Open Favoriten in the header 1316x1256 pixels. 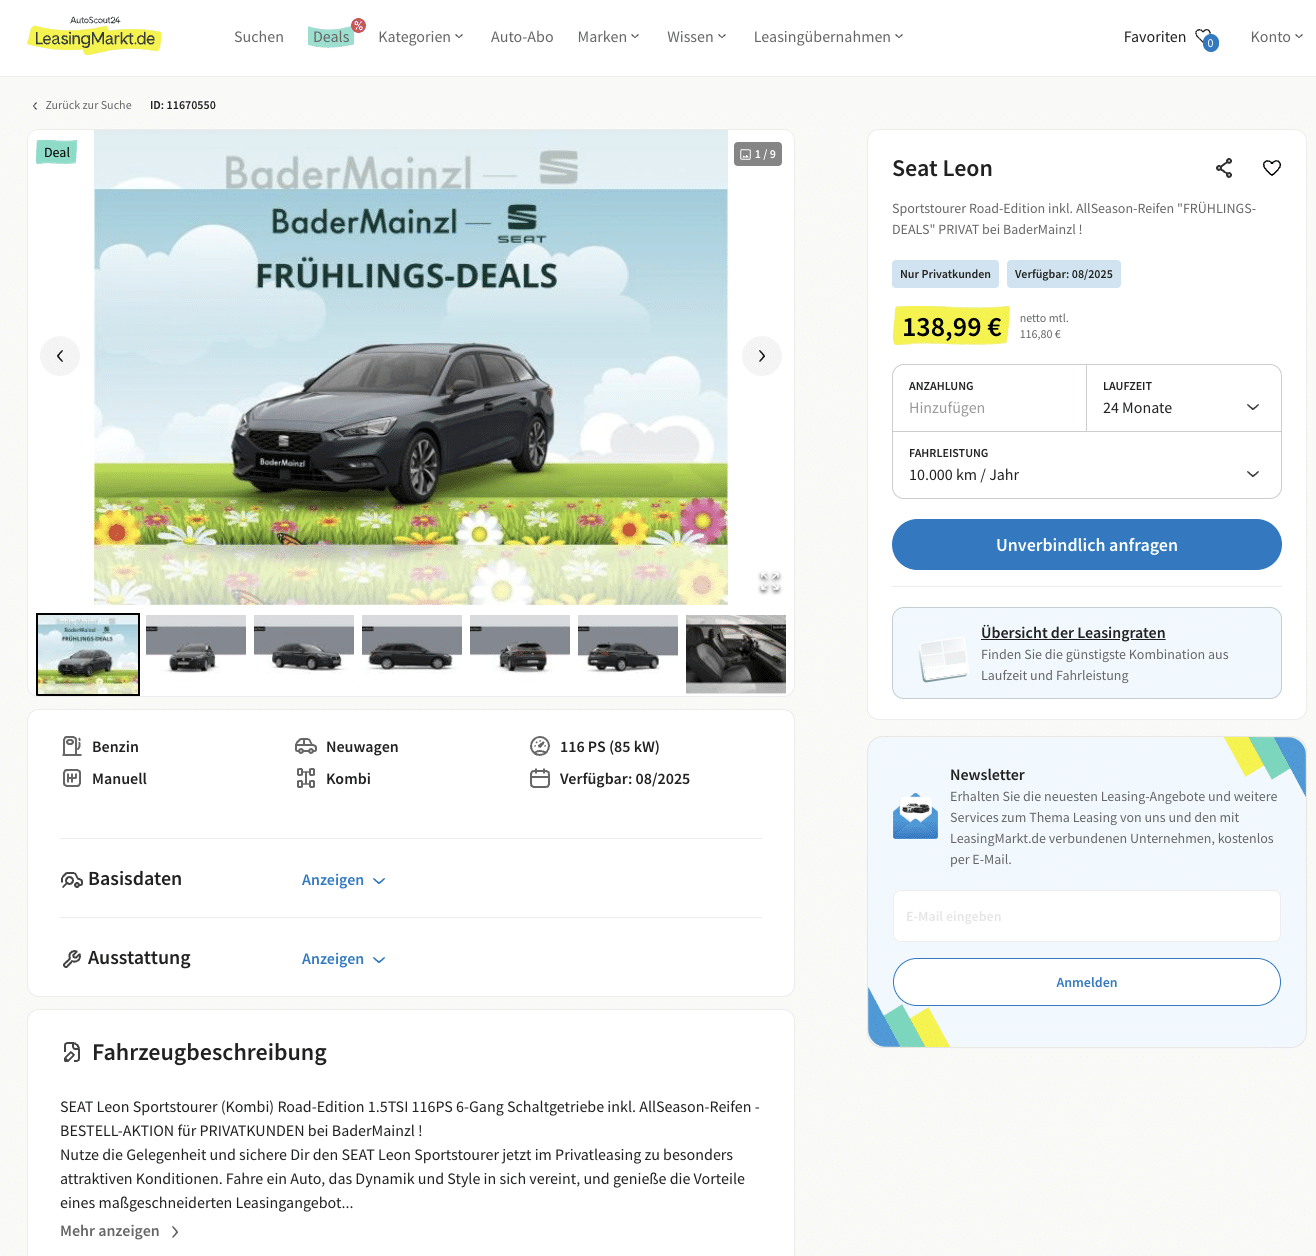click(1155, 37)
